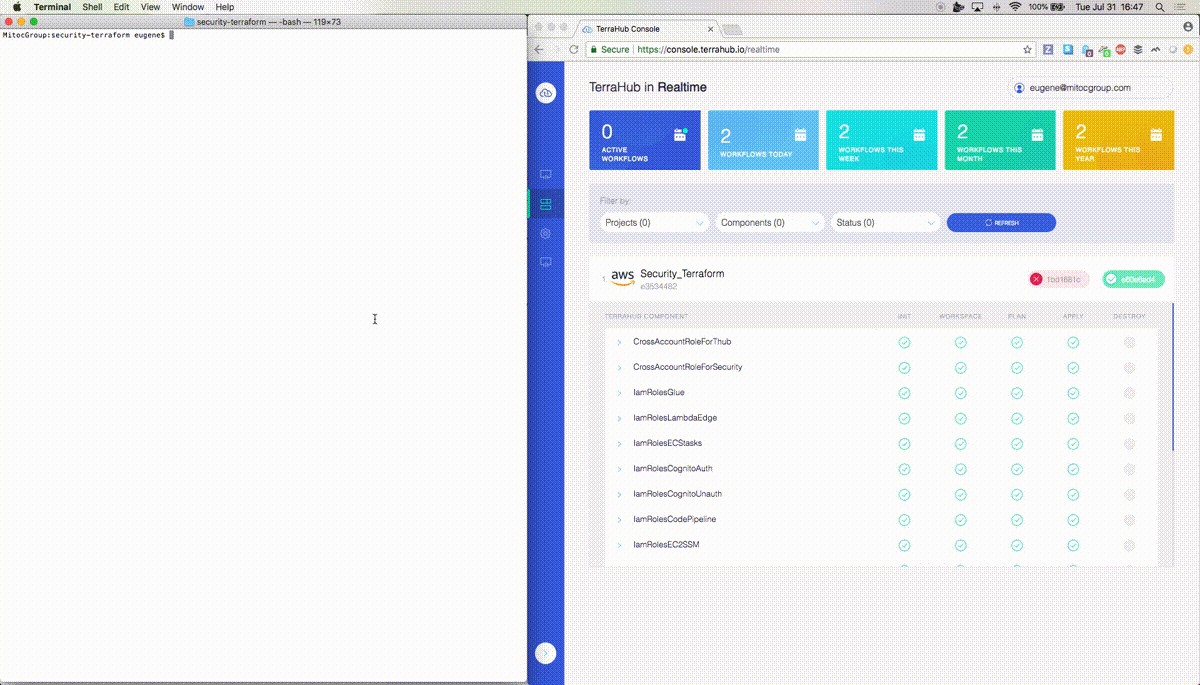Image resolution: width=1200 pixels, height=685 pixels.
Task: Click Apply status check for IamRolesLambdaEdge
Action: pos(1073,418)
